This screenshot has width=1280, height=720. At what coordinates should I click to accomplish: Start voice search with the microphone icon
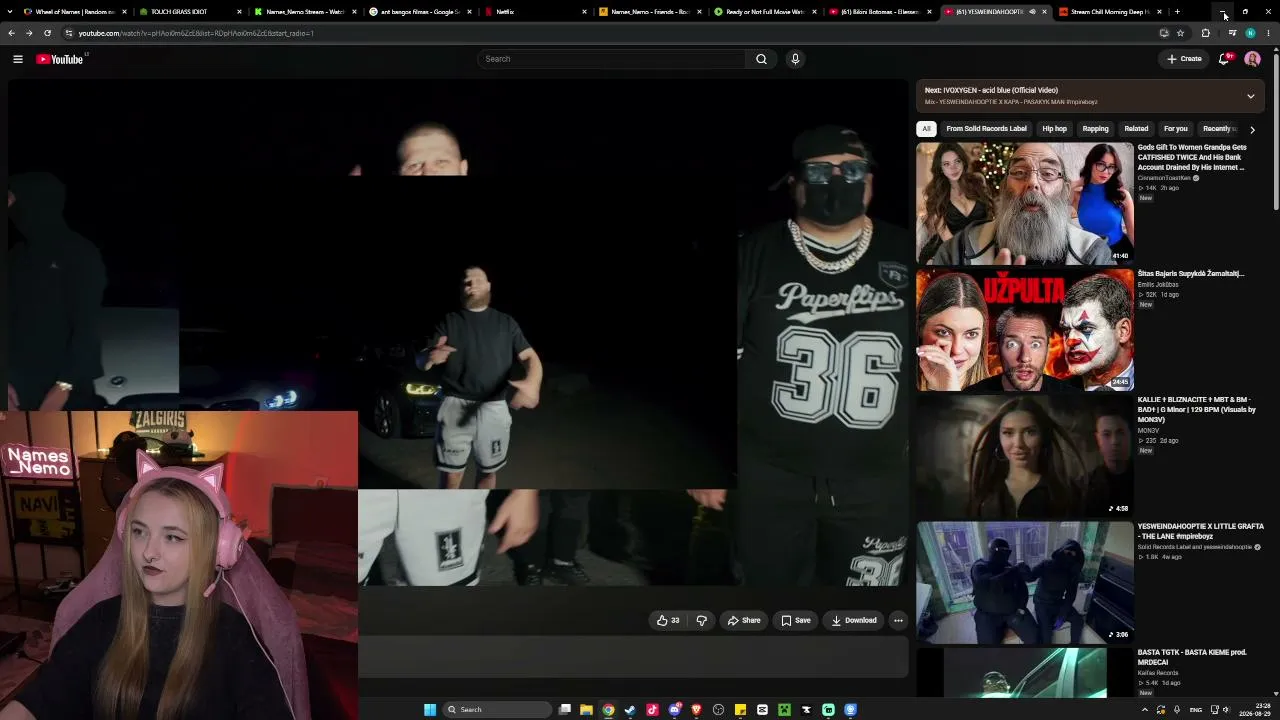(x=795, y=59)
